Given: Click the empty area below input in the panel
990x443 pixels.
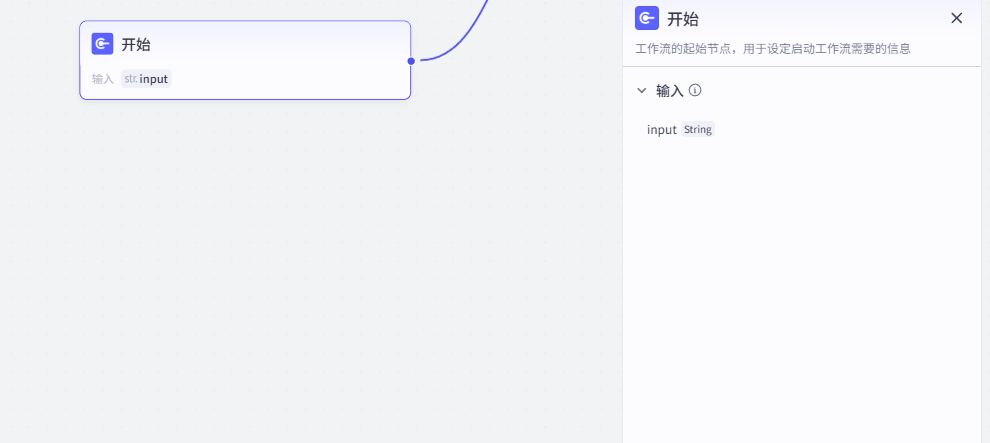Looking at the screenshot, I should pyautogui.click(x=800, y=280).
